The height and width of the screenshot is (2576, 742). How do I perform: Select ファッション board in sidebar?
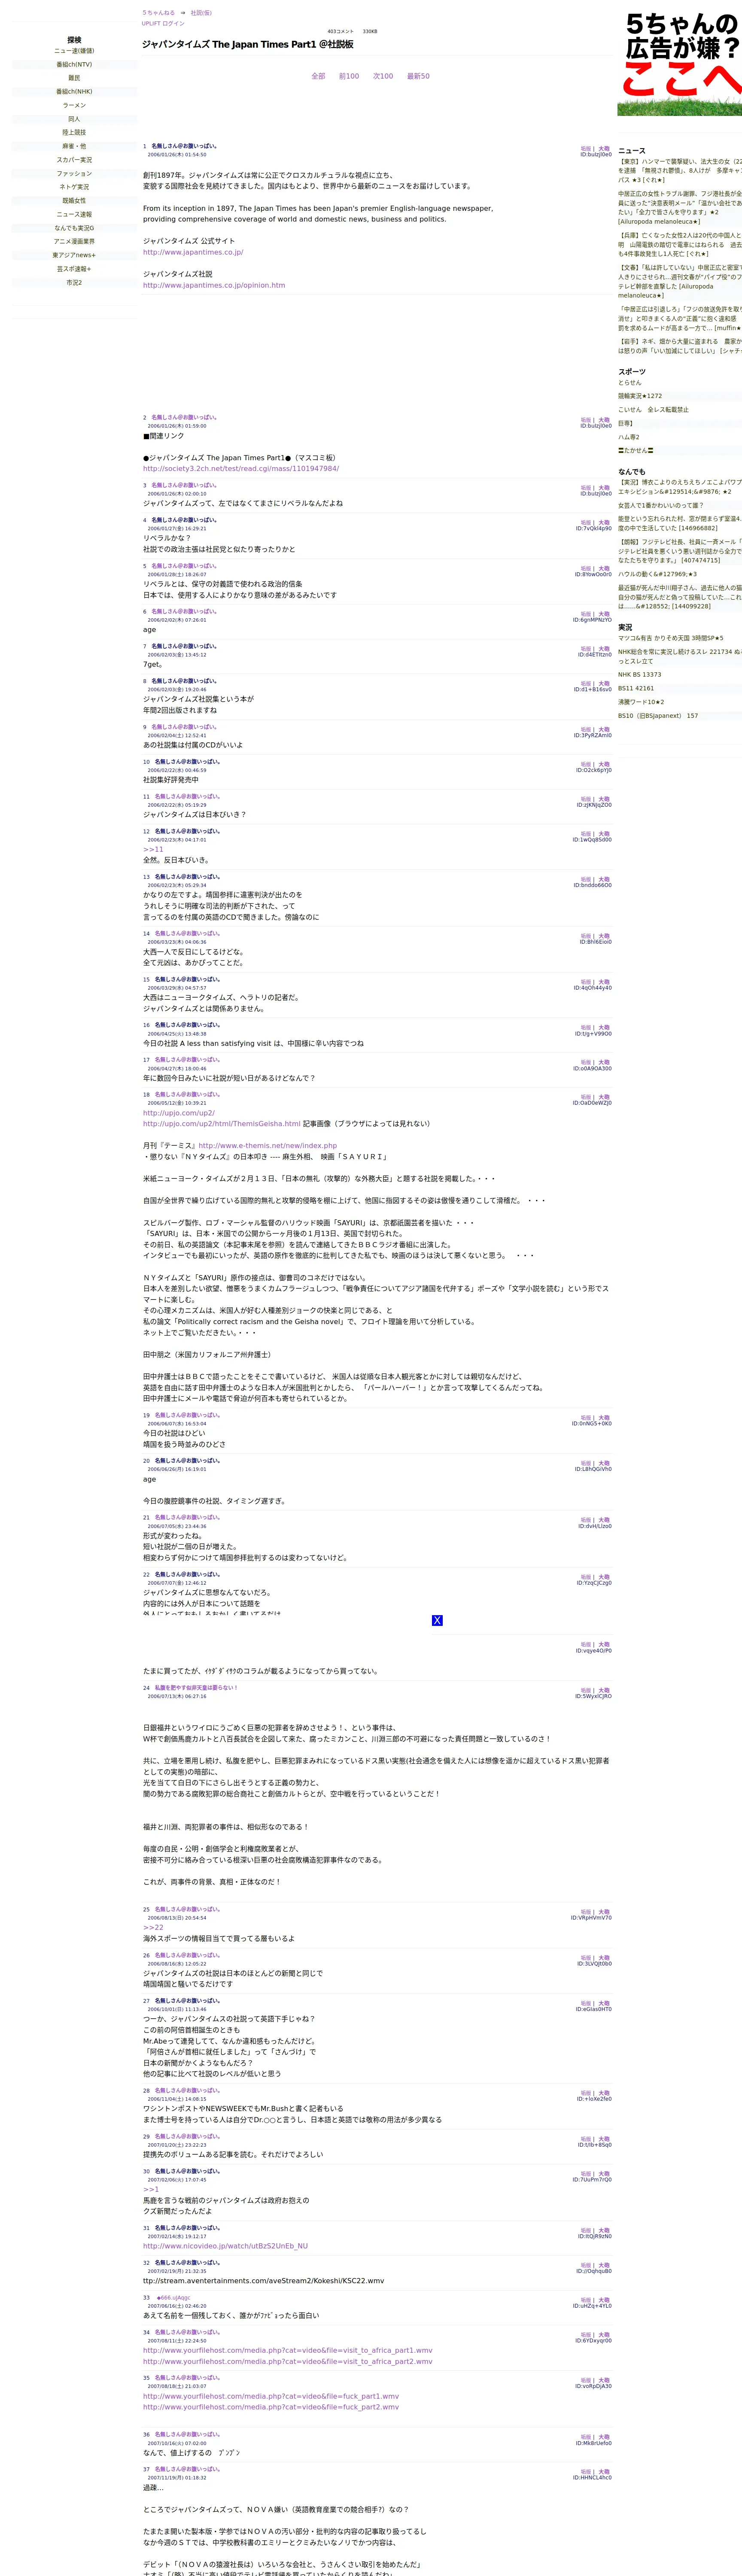74,173
